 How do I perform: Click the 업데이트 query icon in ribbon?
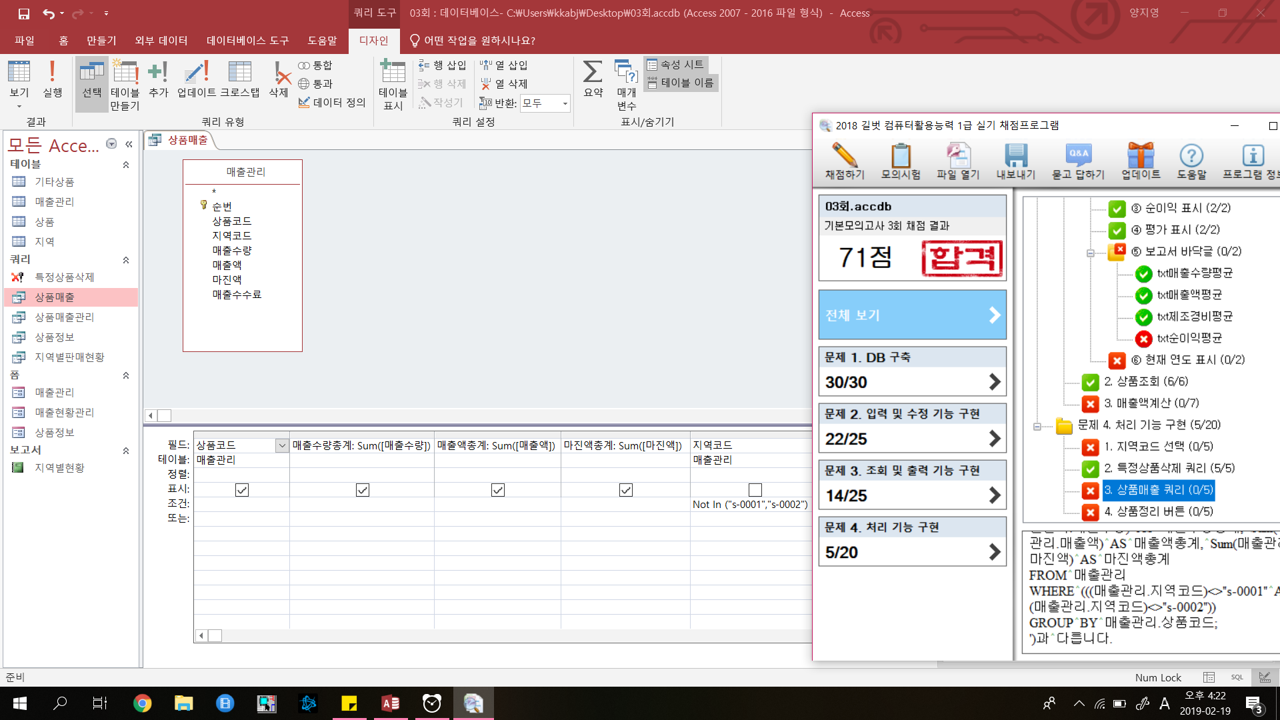click(196, 80)
